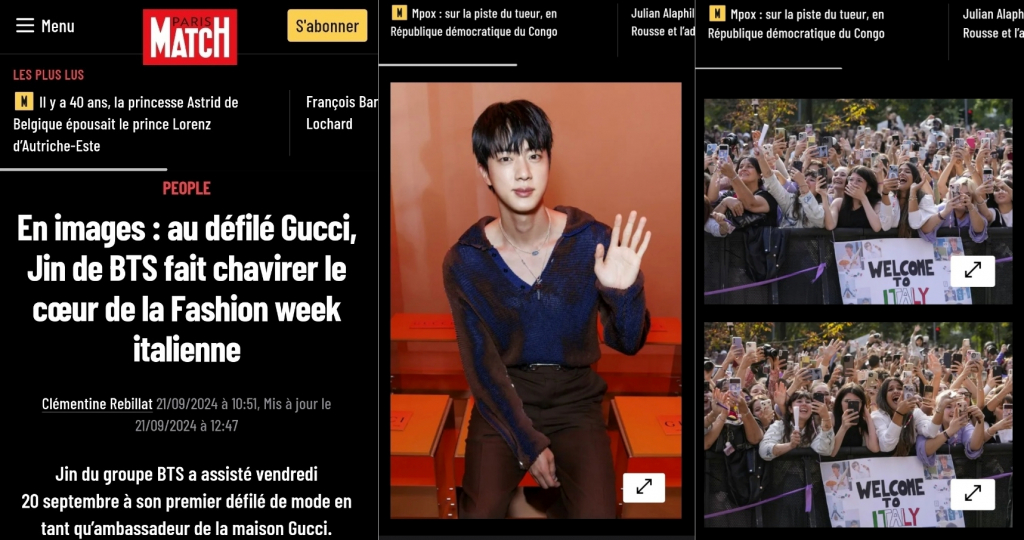1024x540 pixels.
Task: Click the top Welcome to Italy crowd photo
Action: (x=858, y=202)
